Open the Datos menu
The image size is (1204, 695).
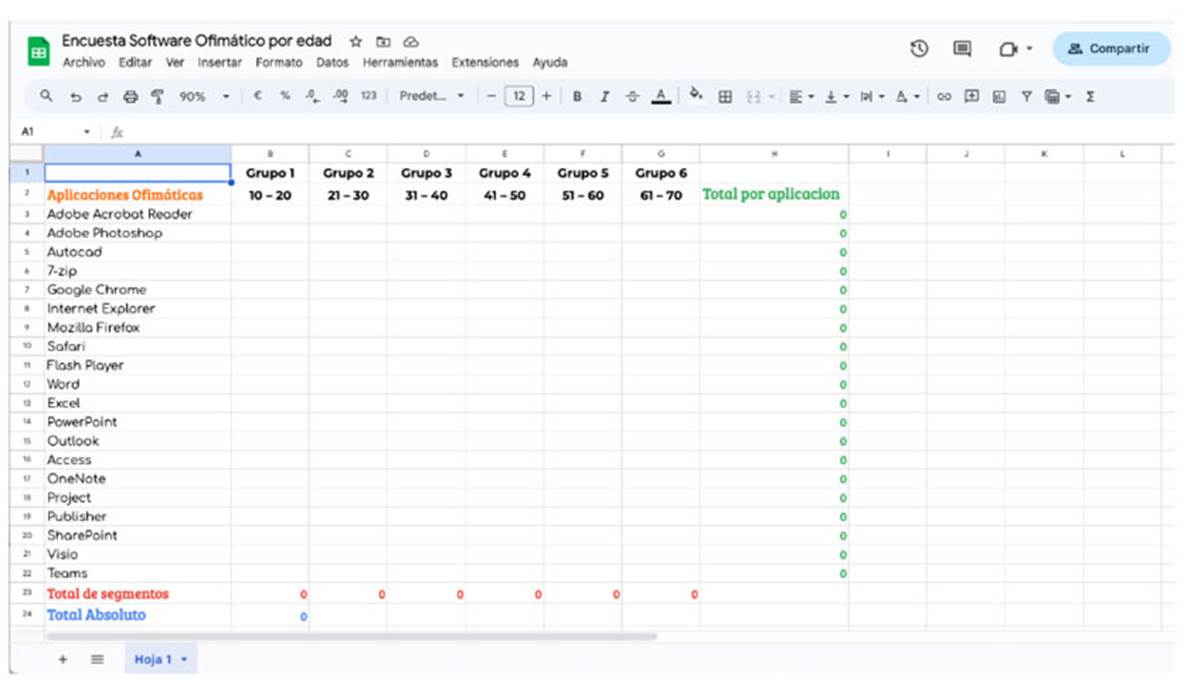332,63
